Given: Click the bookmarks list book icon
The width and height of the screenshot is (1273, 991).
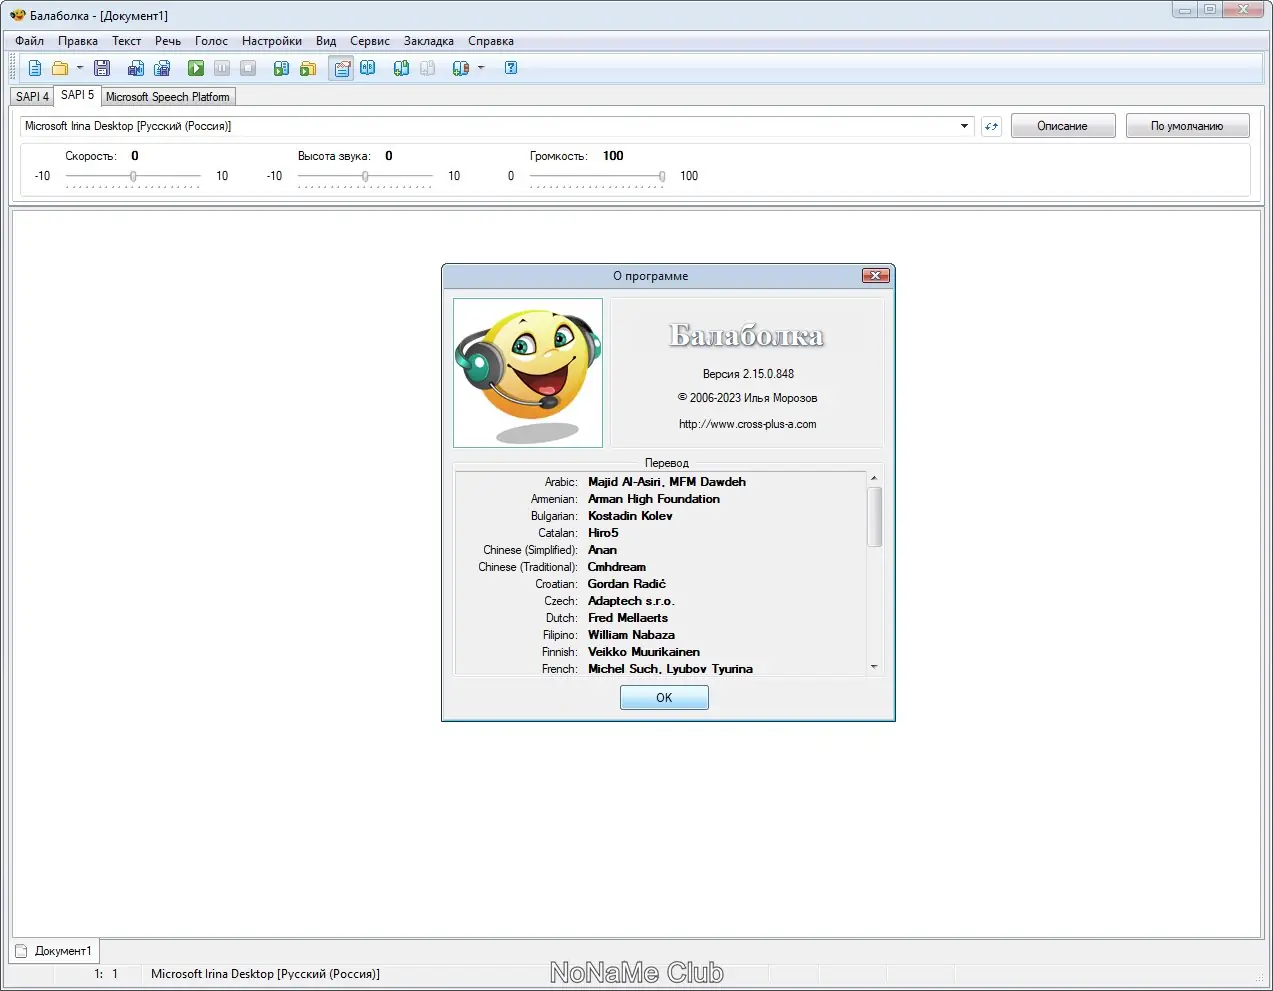Looking at the screenshot, I should coord(460,68).
